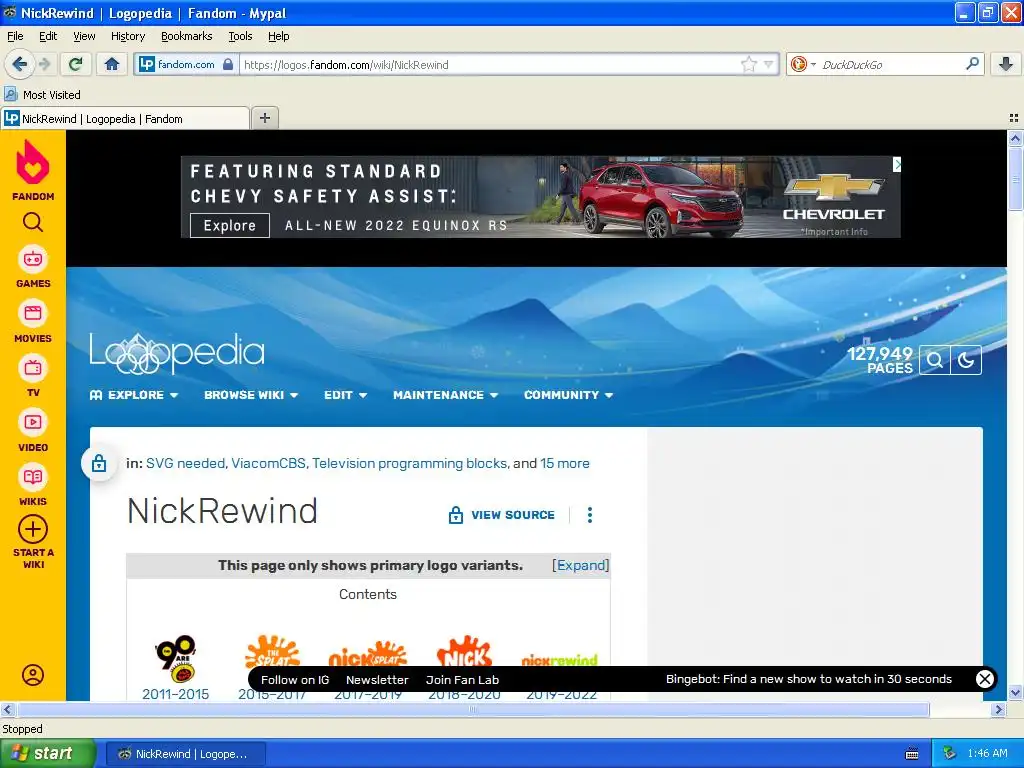
Task: Expand the Browse Wiki dropdown
Action: [251, 395]
